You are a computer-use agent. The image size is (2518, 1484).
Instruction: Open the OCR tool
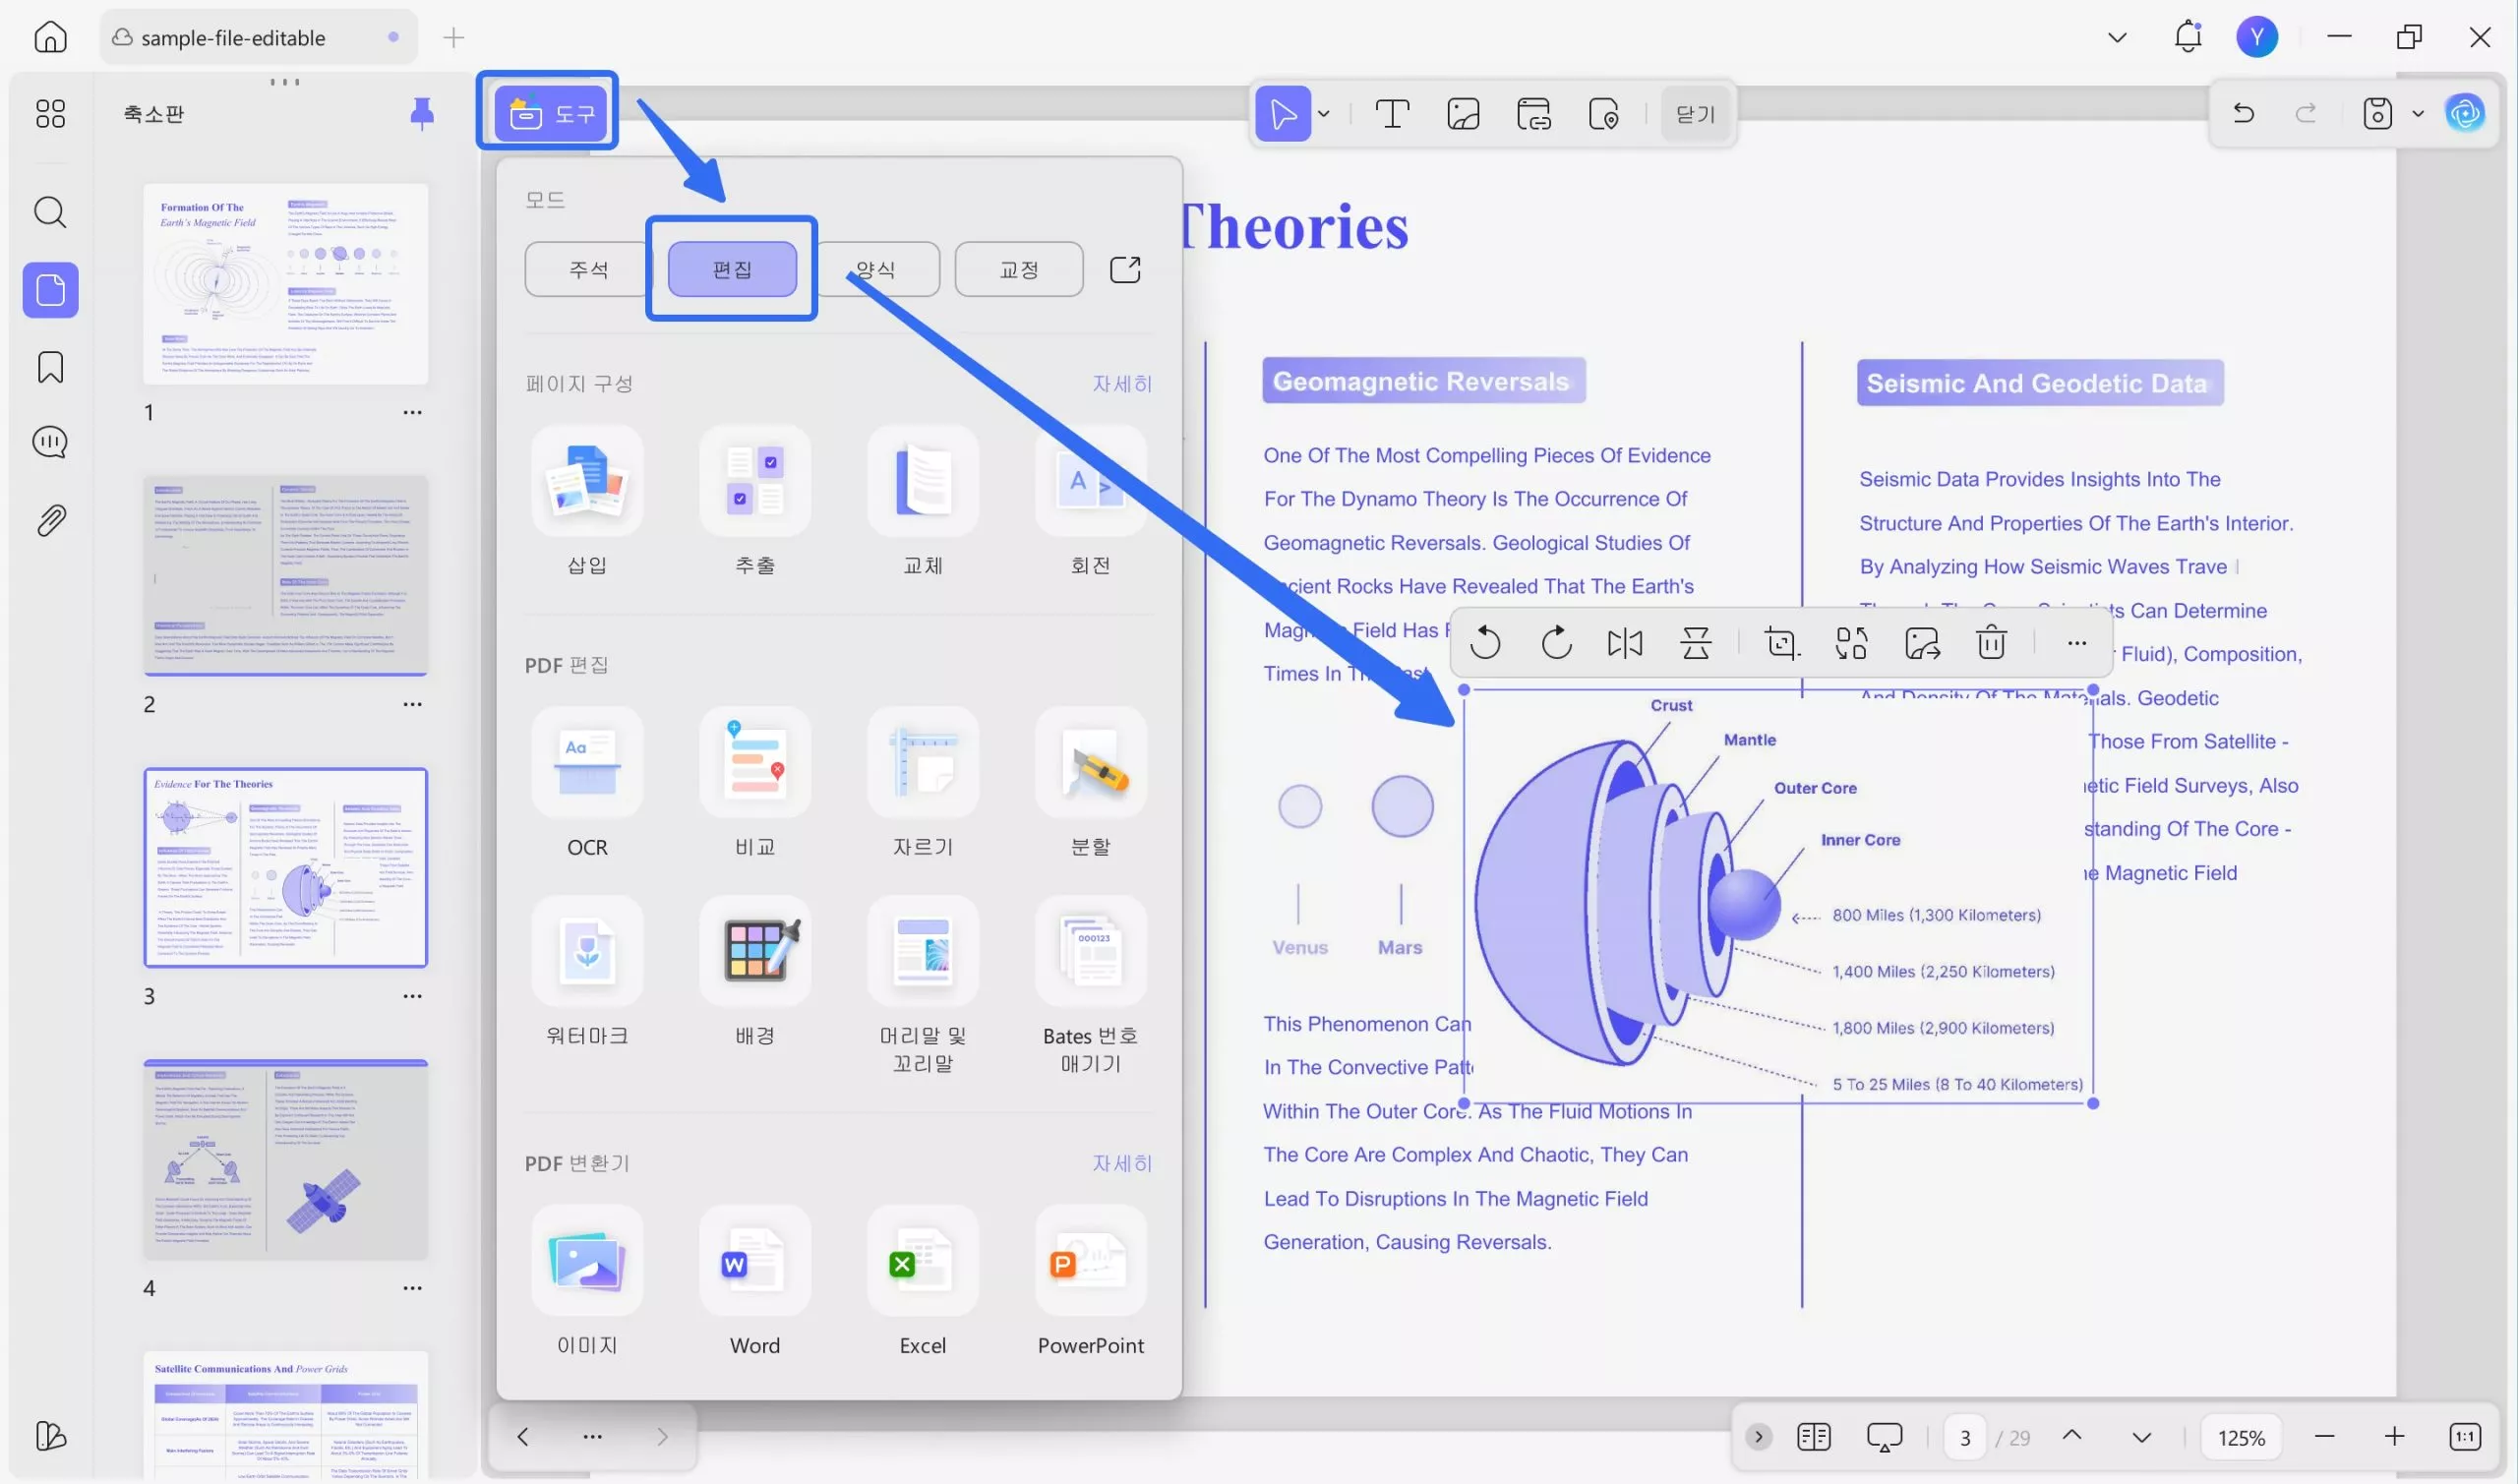(x=587, y=764)
